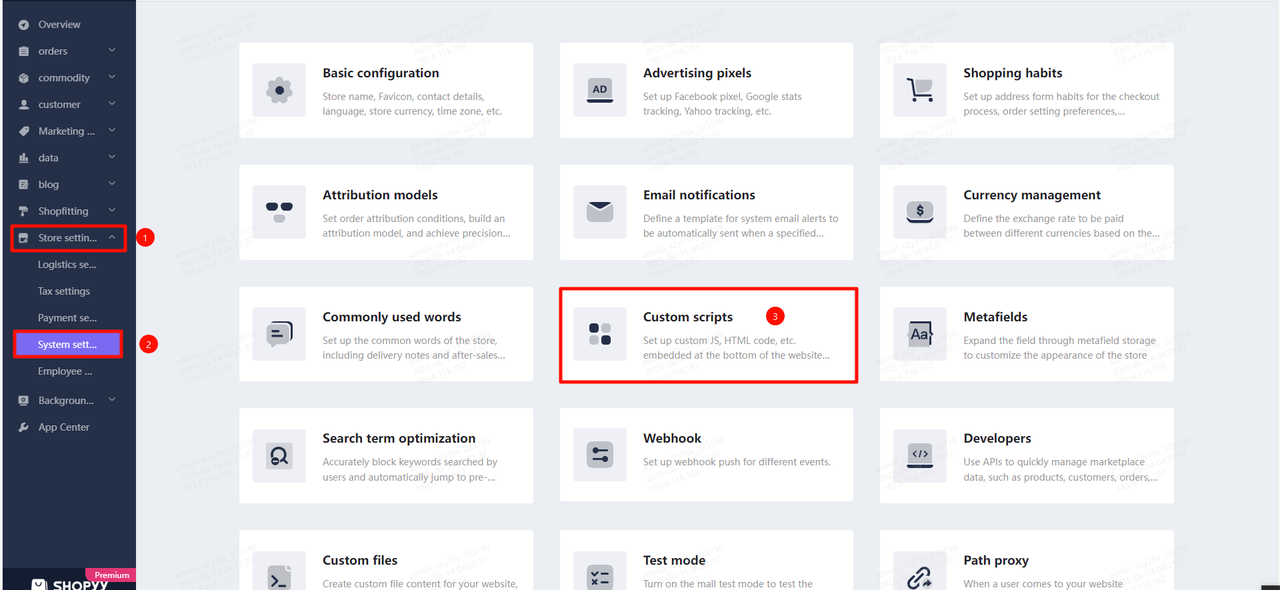
Task: Open Advertising pixels settings title
Action: tap(697, 73)
